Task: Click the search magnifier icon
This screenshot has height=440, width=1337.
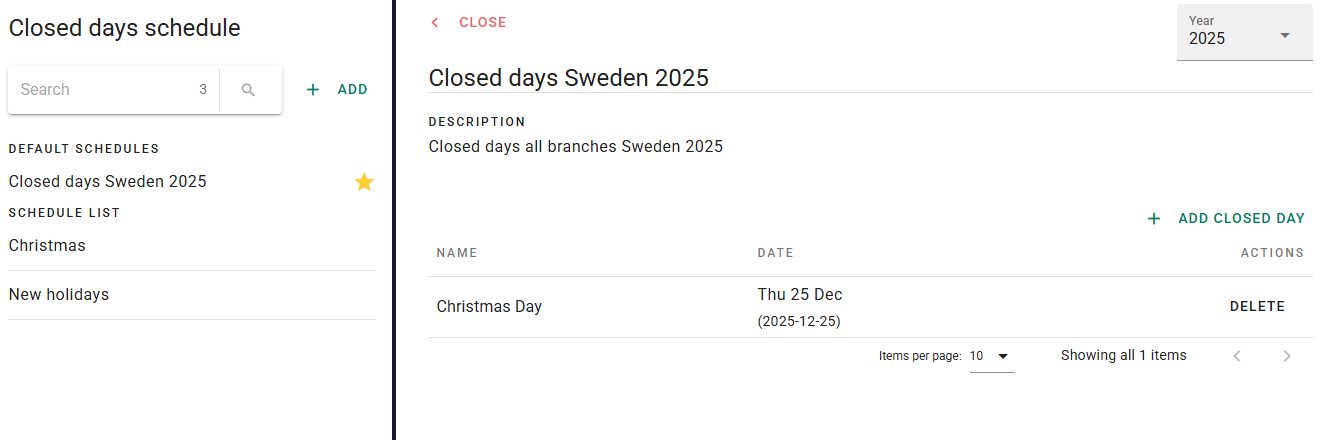Action: 249,90
